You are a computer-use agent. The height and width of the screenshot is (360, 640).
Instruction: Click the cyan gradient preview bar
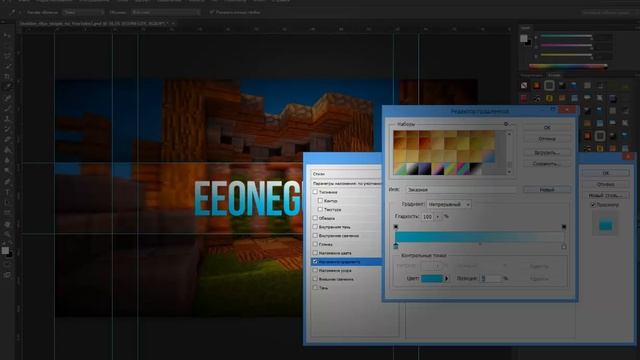pyautogui.click(x=480, y=237)
